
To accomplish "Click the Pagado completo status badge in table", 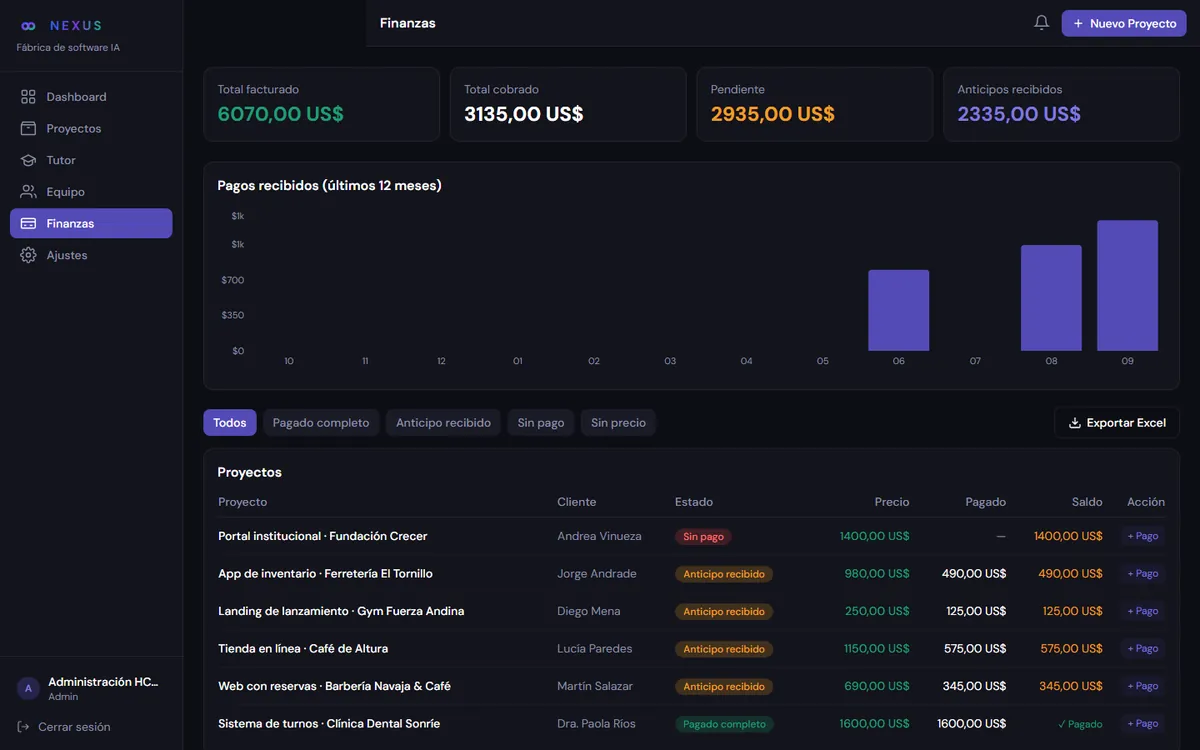I will pos(725,724).
